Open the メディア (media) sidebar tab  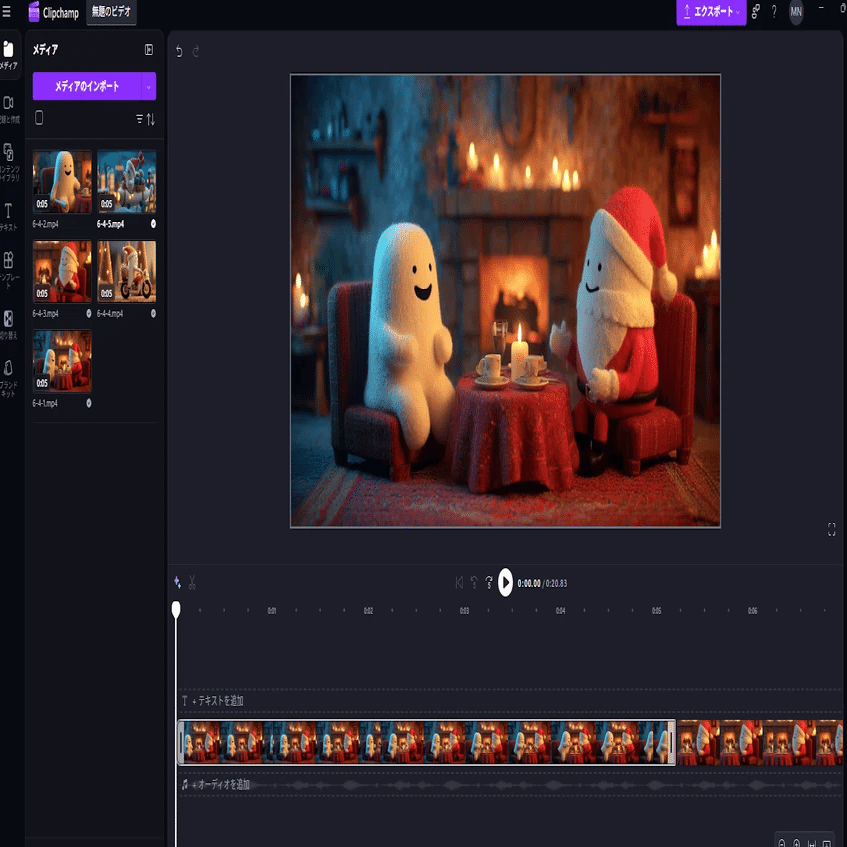click(x=9, y=56)
